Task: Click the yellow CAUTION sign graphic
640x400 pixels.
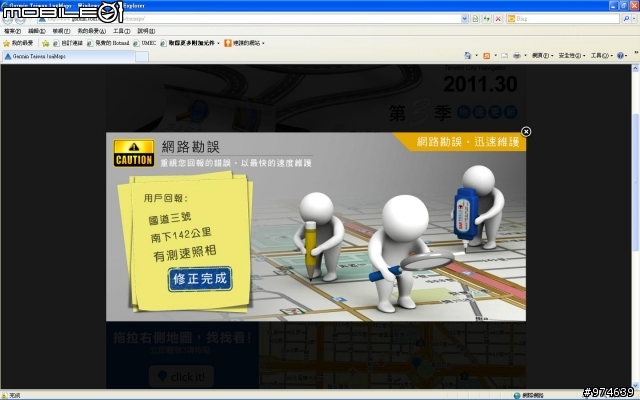Action: 134,153
